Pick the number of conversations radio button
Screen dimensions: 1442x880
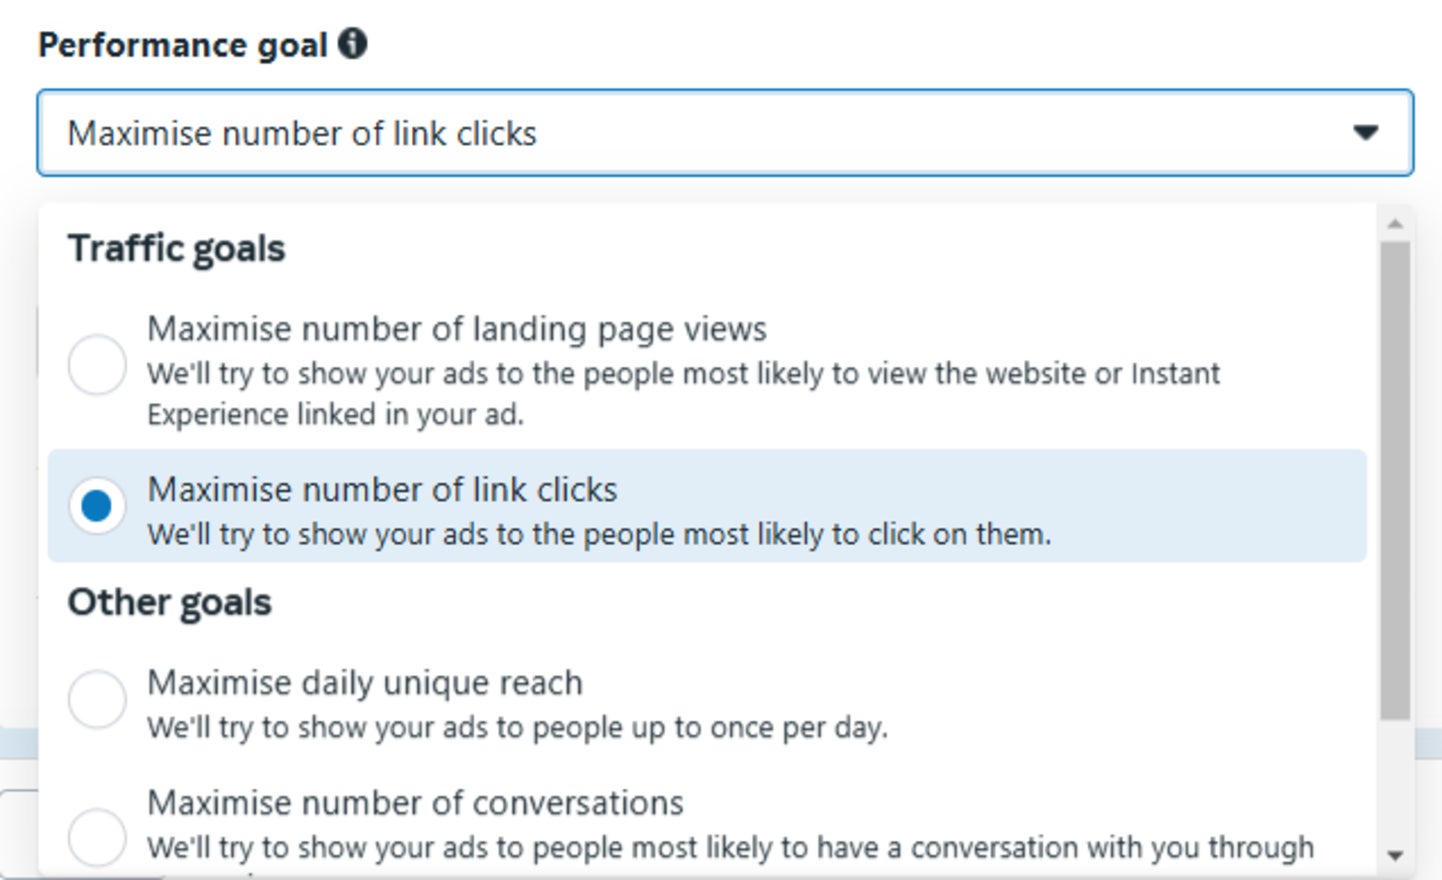pos(97,835)
